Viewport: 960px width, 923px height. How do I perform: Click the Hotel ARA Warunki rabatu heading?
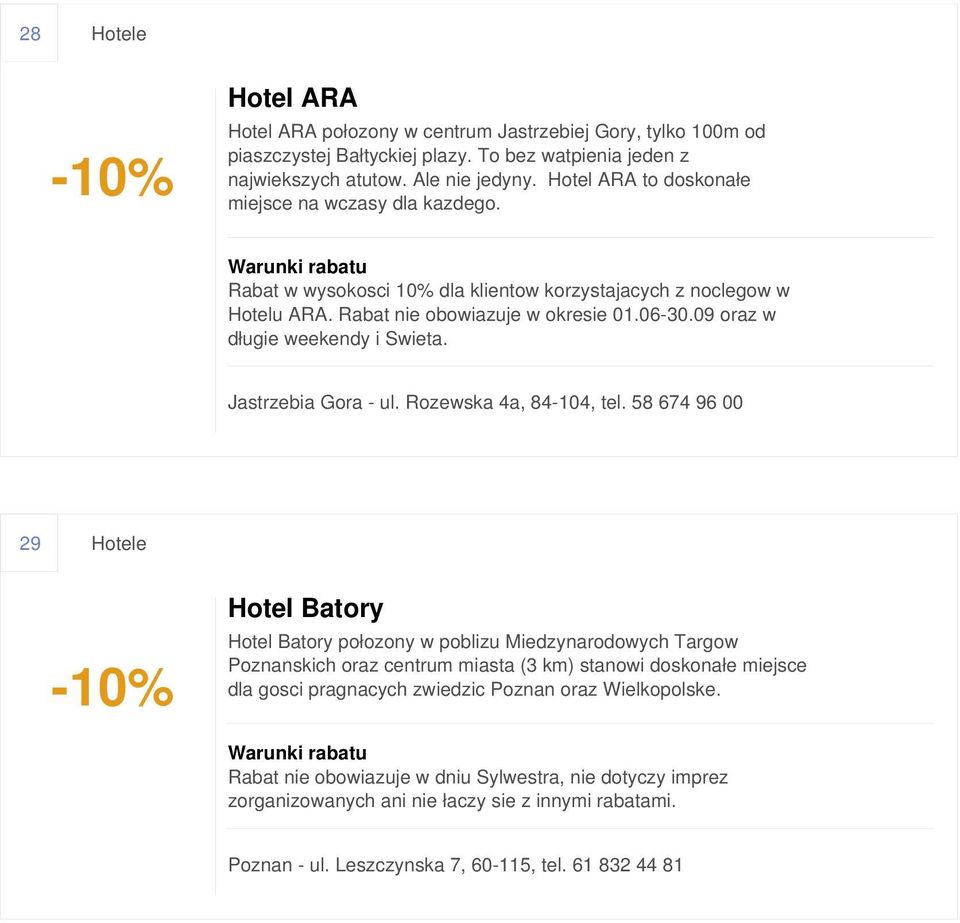[x=297, y=267]
